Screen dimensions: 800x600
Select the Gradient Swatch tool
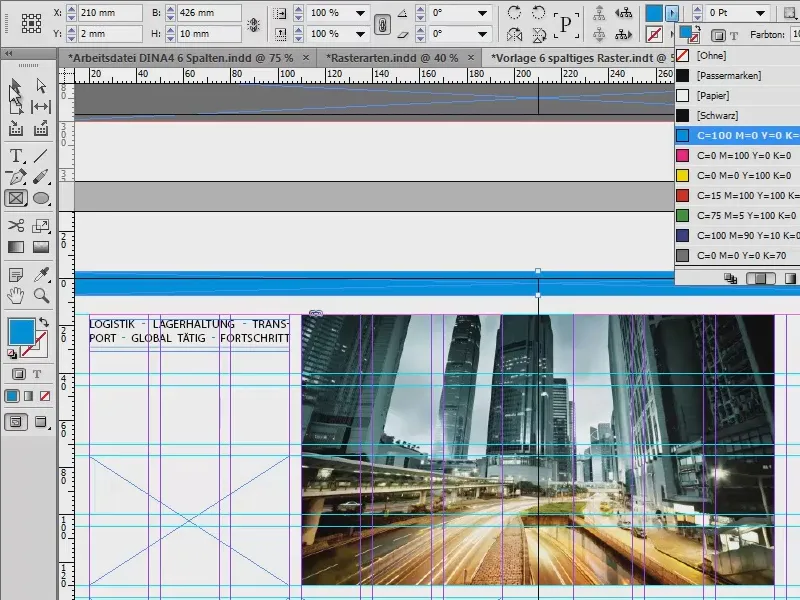(x=16, y=247)
